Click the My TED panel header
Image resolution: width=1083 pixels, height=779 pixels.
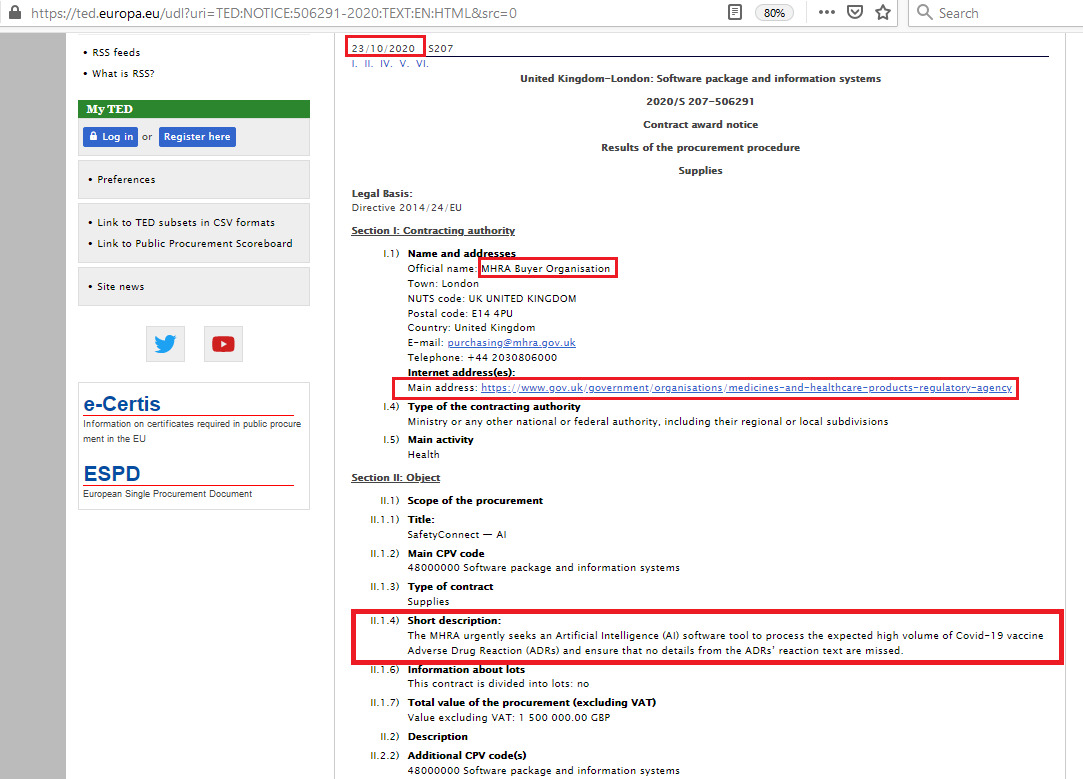(194, 109)
